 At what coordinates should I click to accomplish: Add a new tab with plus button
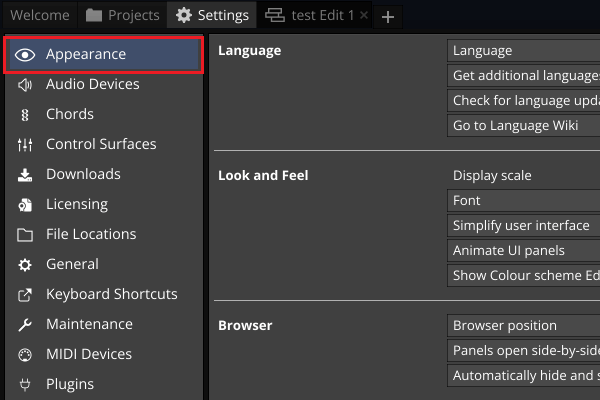tap(389, 16)
